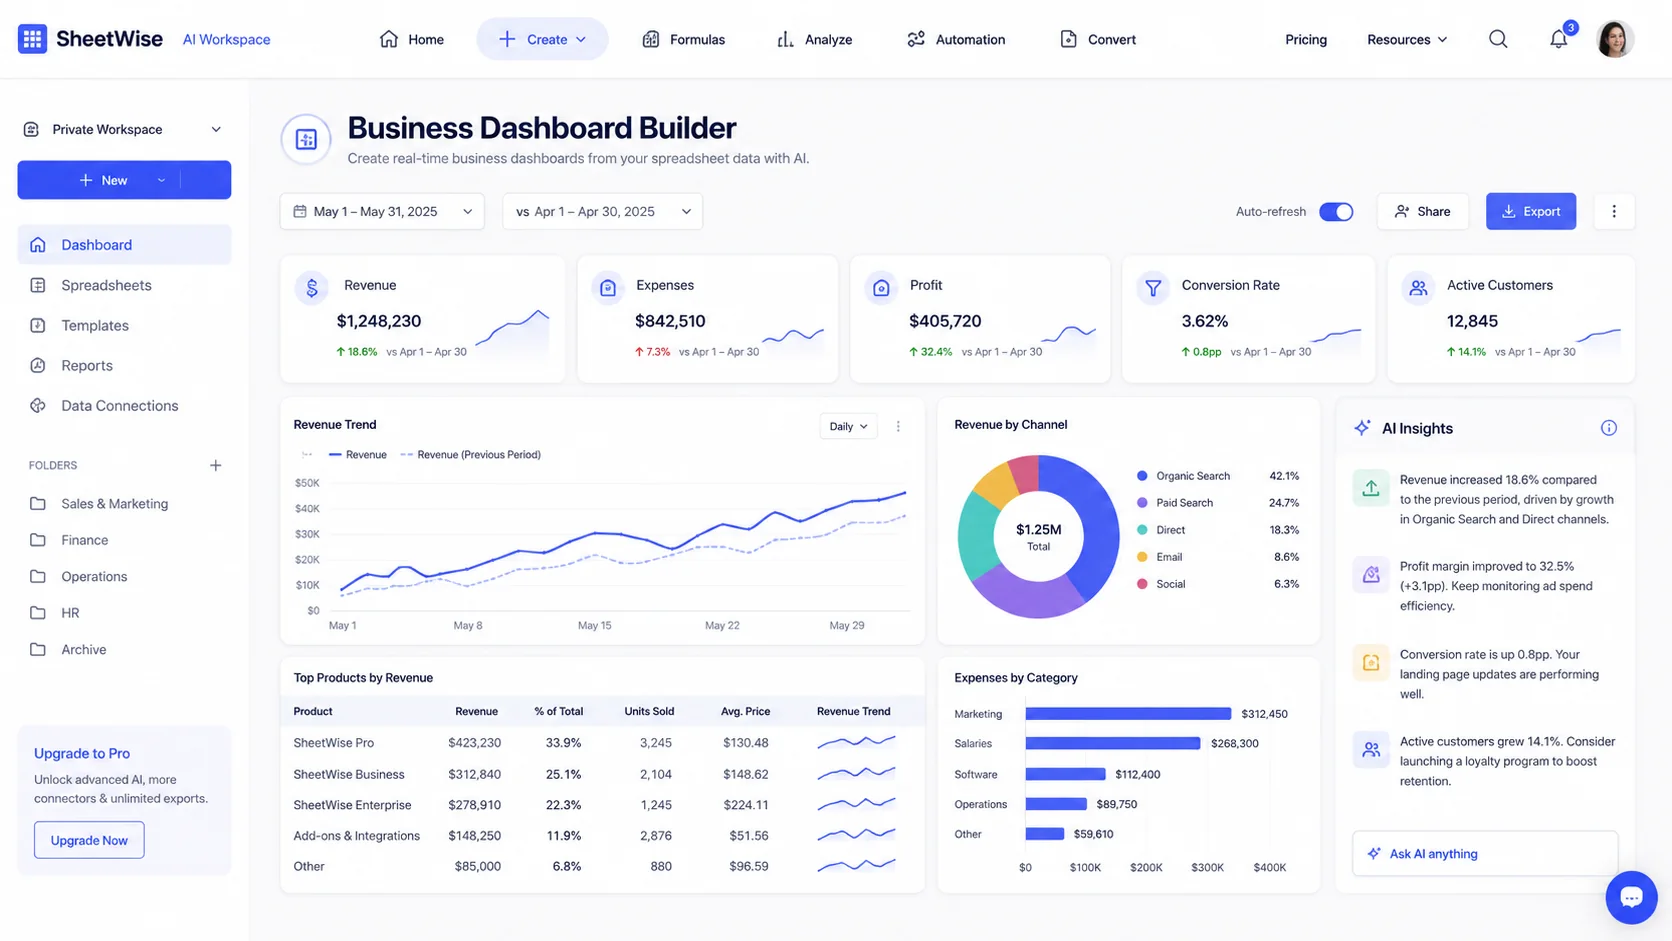
Task: Click the Templates sidebar icon
Action: click(38, 326)
